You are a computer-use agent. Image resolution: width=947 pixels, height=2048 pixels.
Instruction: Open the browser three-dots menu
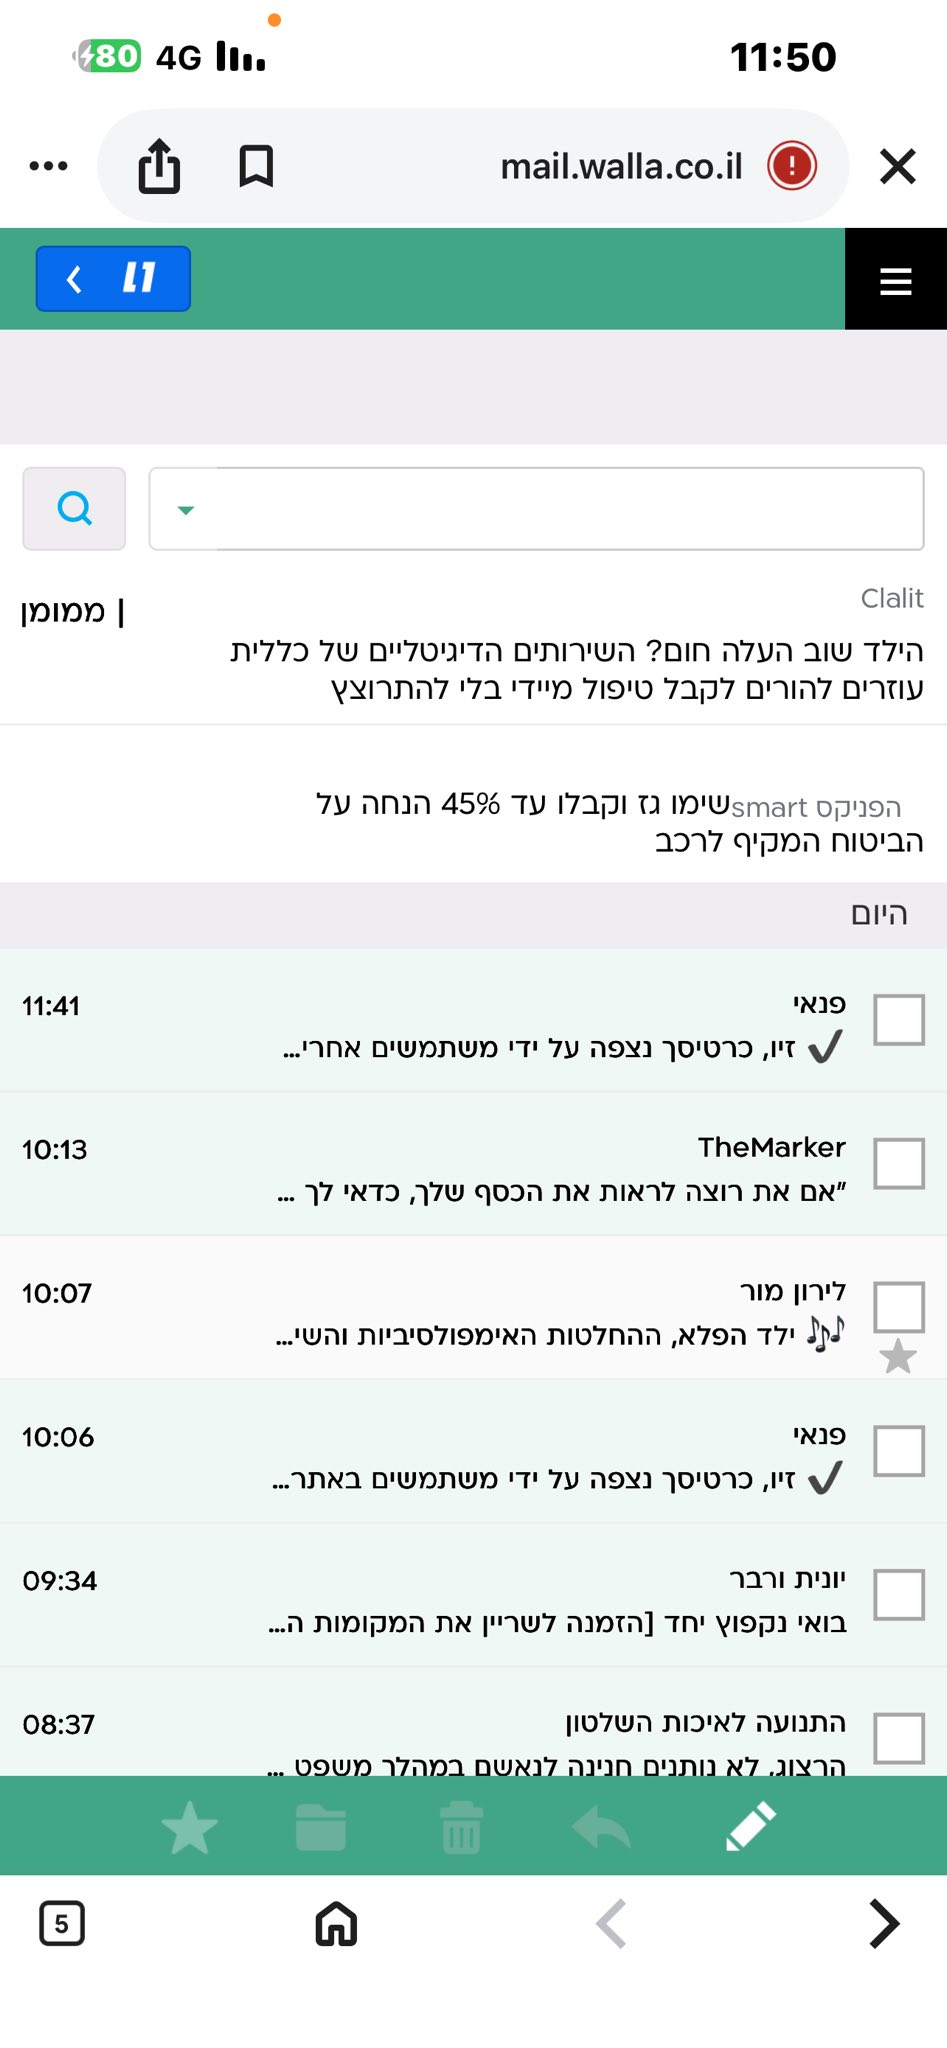48,166
